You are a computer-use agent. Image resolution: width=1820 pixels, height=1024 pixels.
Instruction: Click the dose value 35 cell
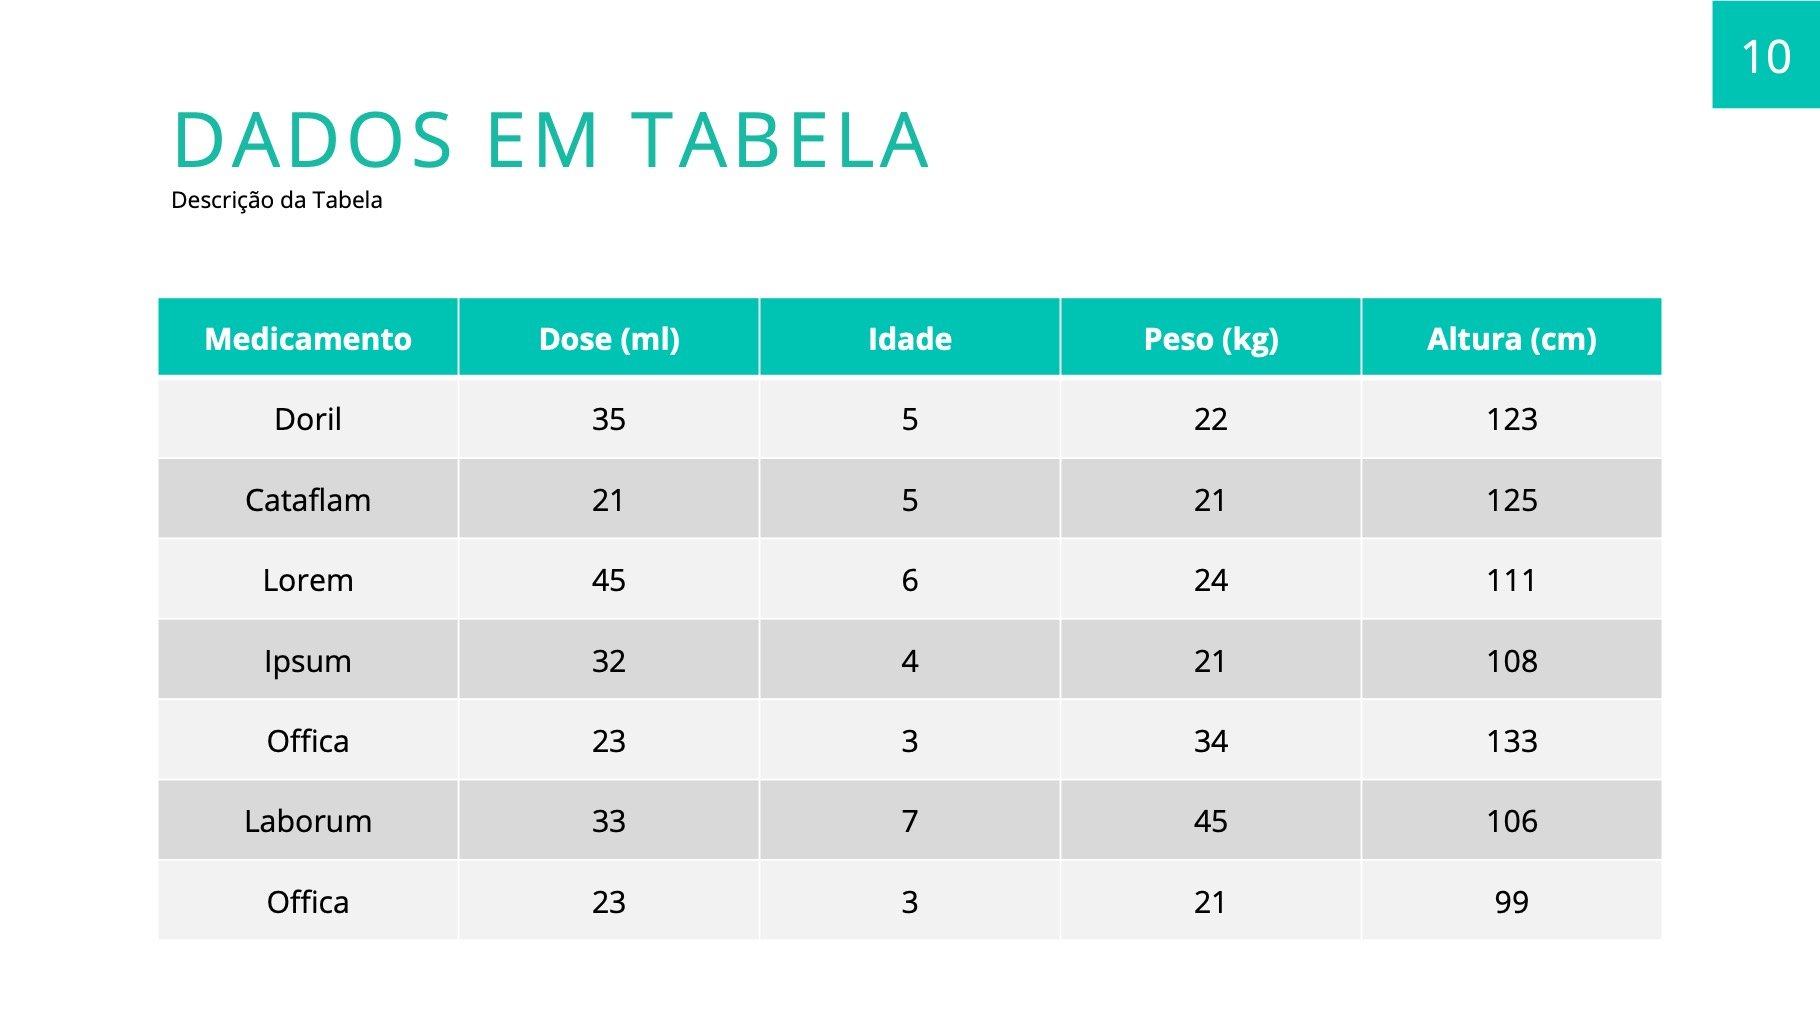(x=609, y=419)
